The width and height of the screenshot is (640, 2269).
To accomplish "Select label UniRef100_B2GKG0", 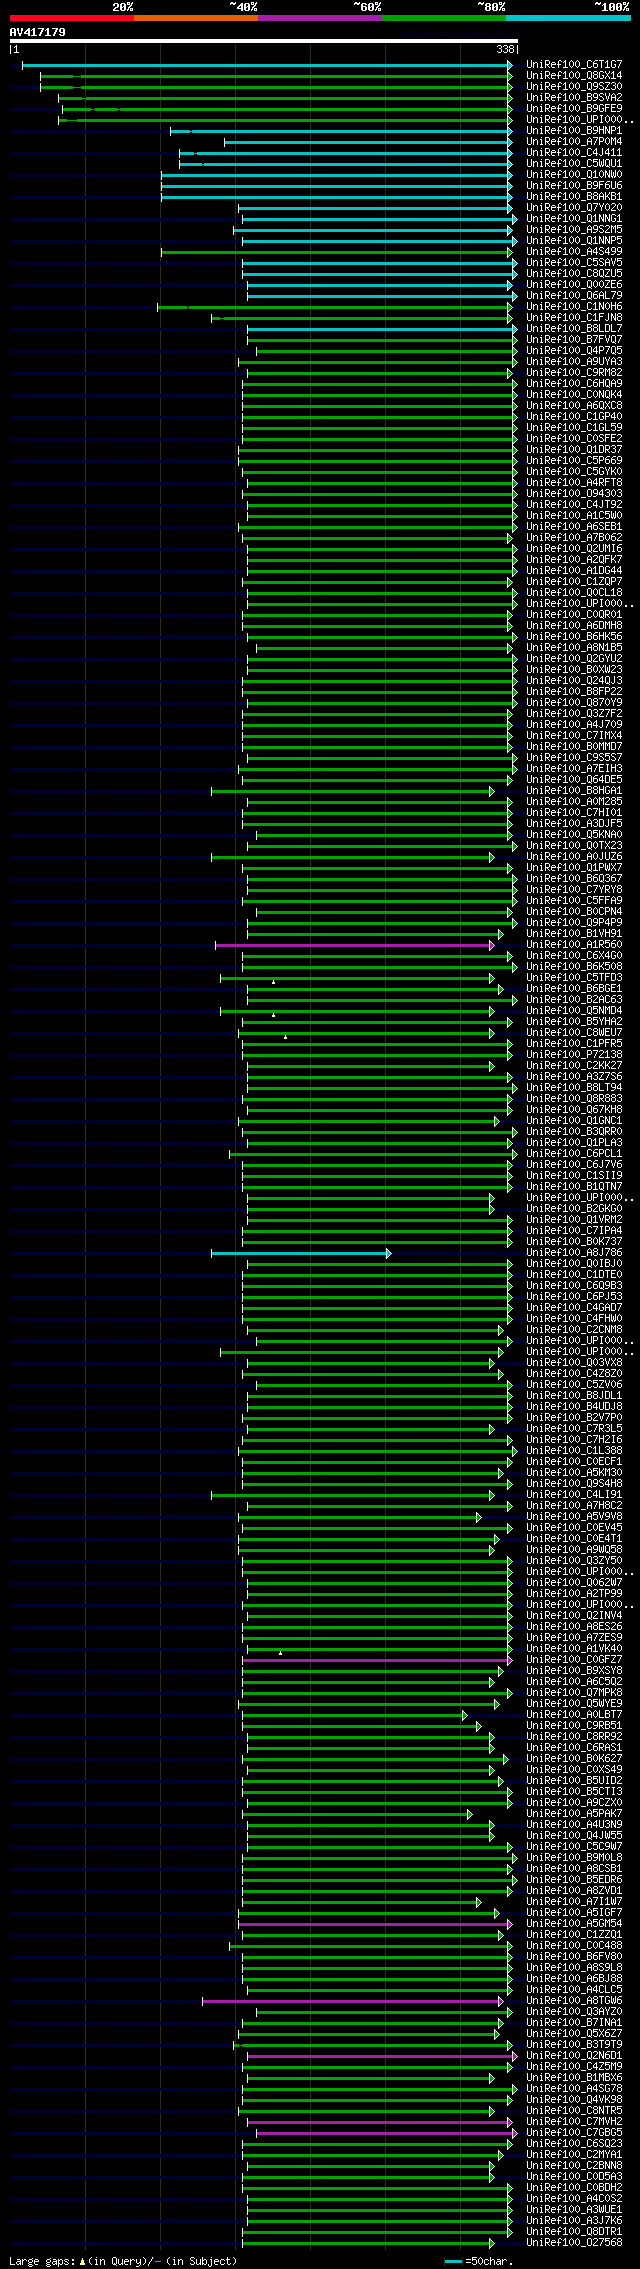I will pyautogui.click(x=573, y=1209).
